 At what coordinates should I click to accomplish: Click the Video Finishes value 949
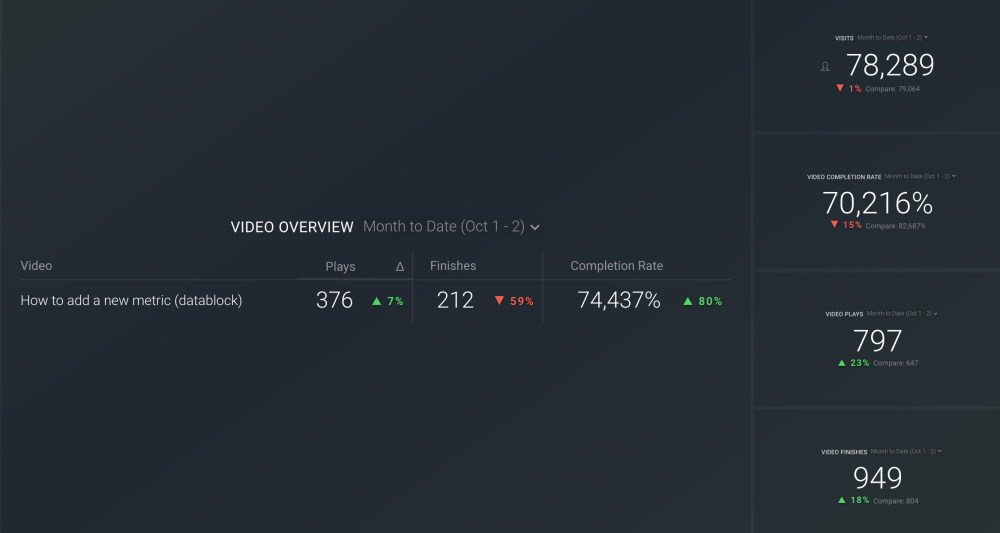[x=877, y=478]
